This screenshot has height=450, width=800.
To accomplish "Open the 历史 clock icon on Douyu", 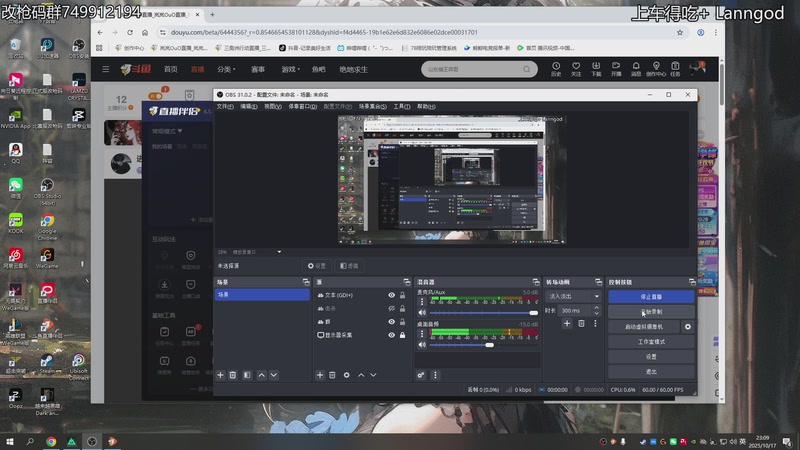I will [x=556, y=69].
